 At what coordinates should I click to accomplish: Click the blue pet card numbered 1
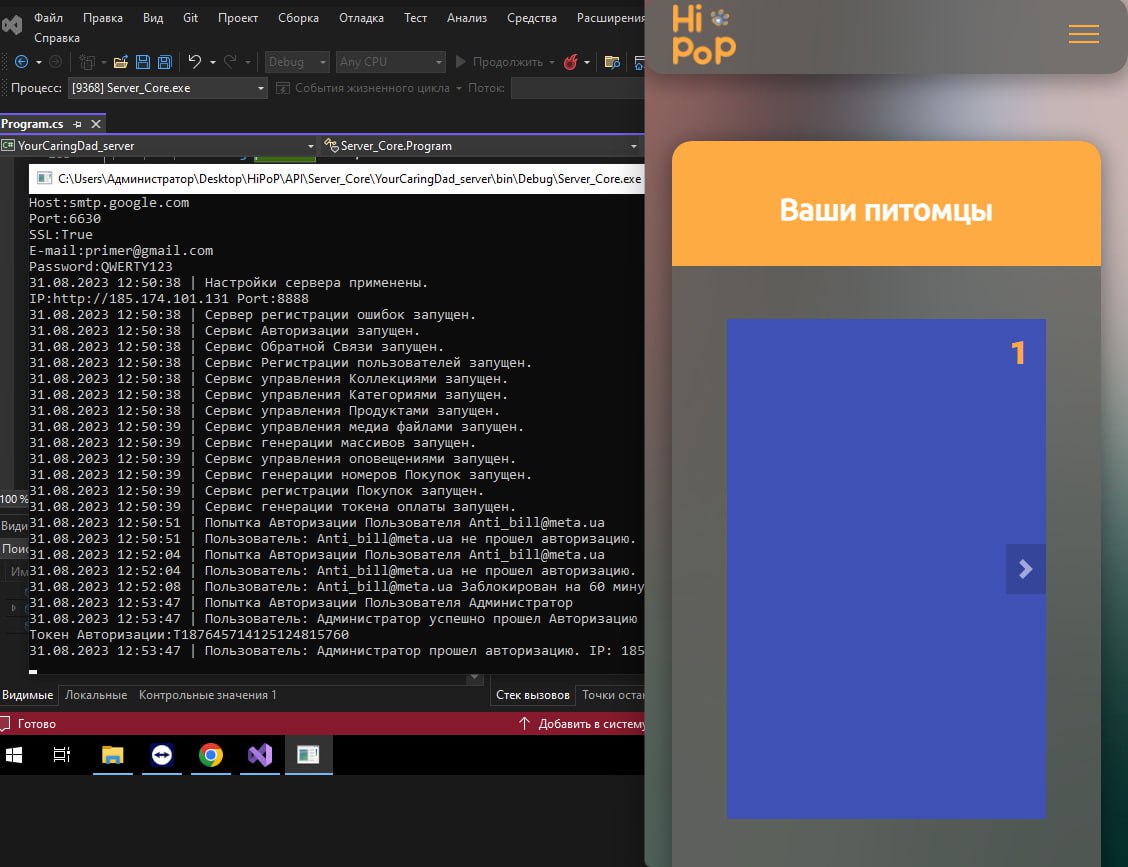pos(886,568)
